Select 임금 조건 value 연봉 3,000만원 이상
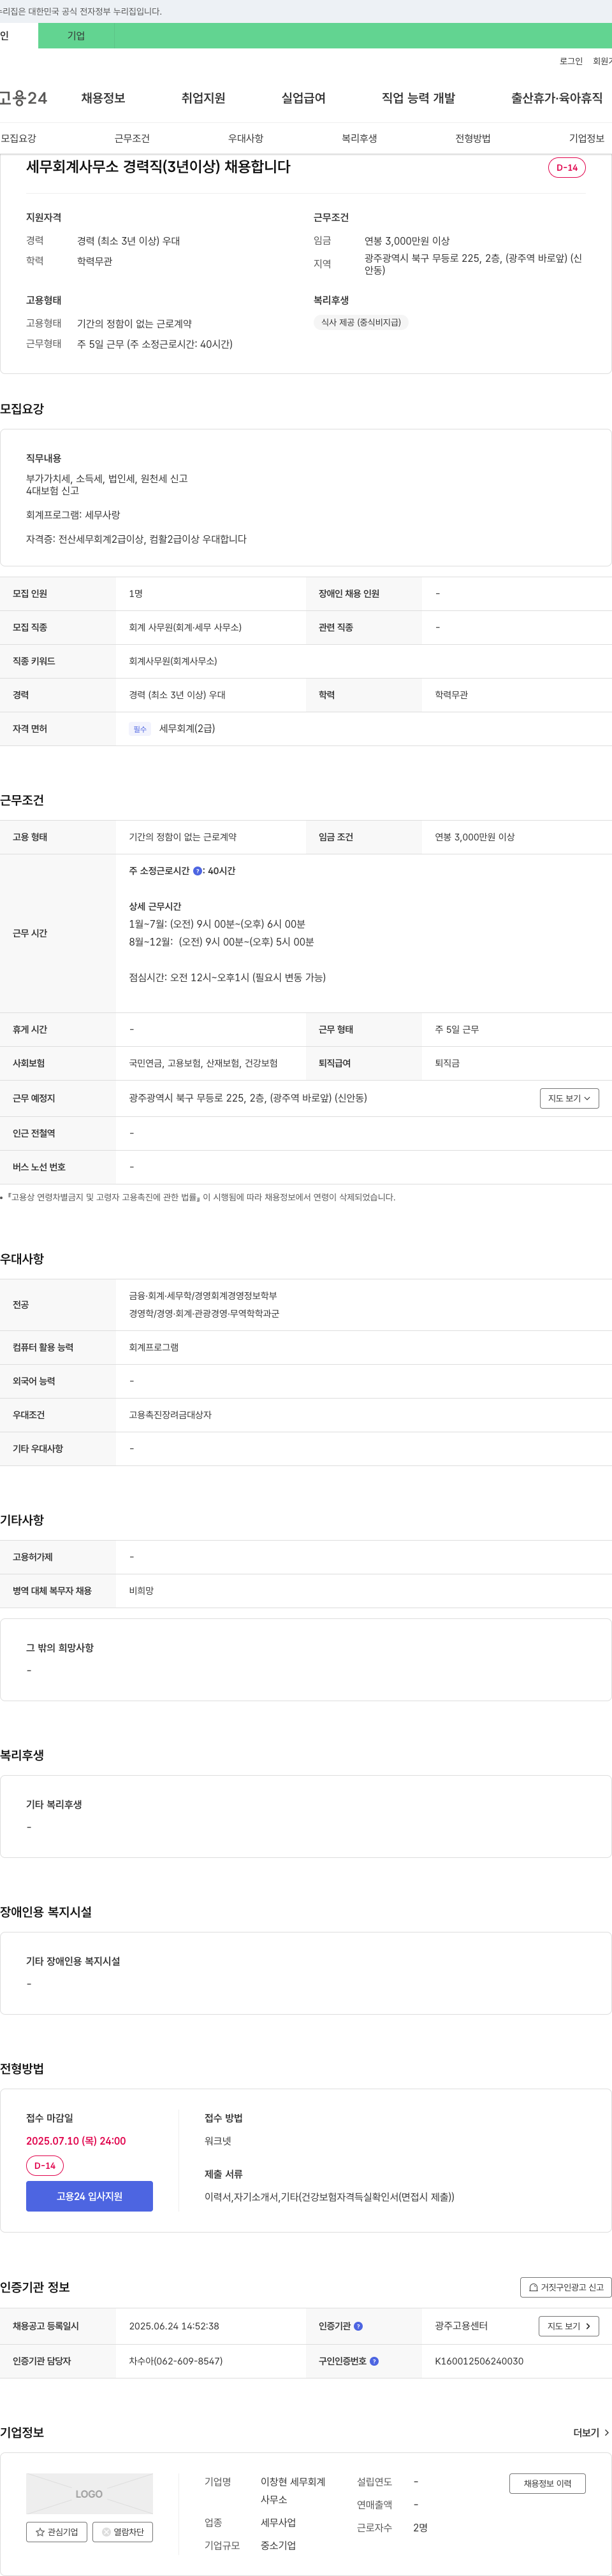The width and height of the screenshot is (612, 2576). pos(474,837)
